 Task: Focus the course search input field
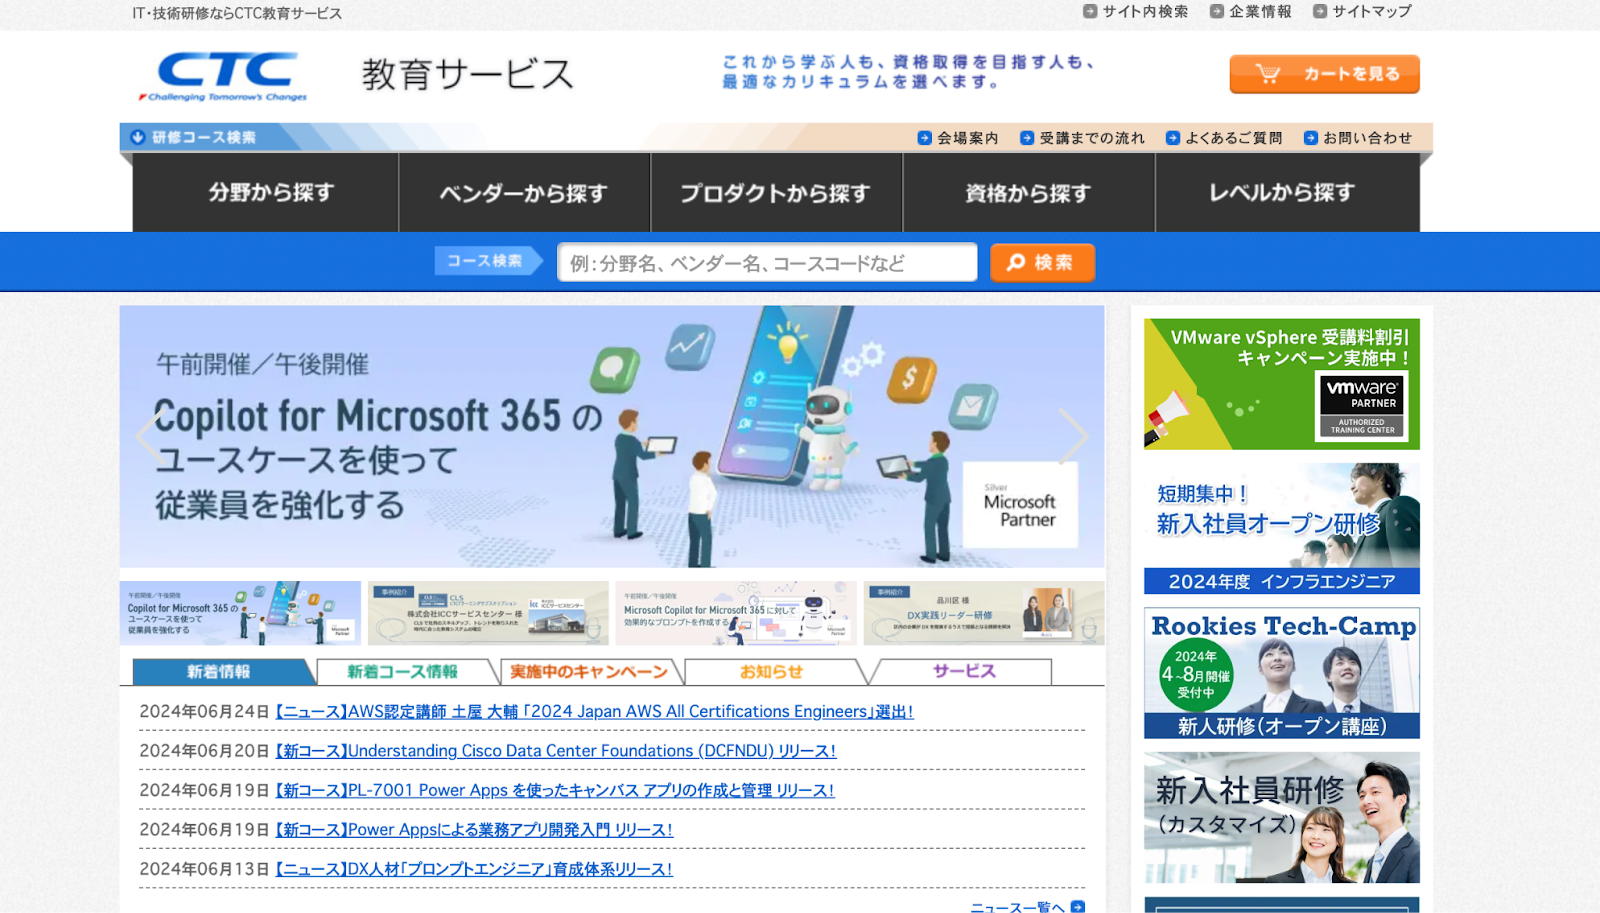(x=767, y=262)
